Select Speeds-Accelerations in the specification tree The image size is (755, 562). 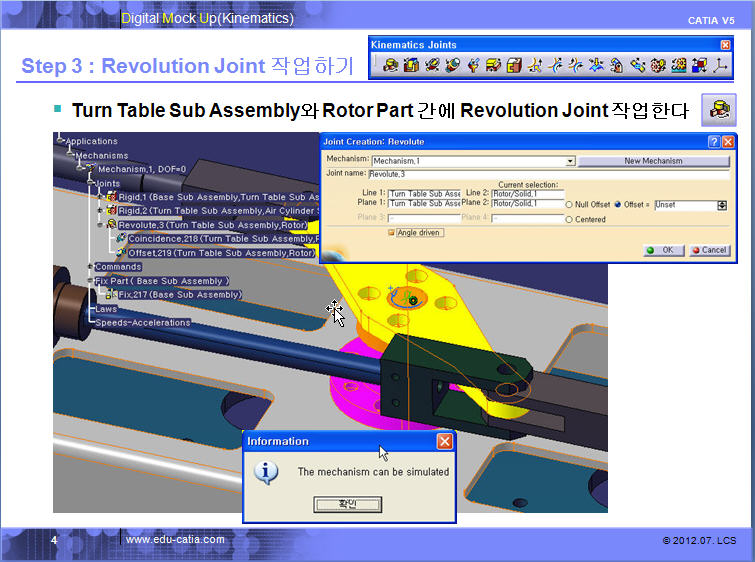tap(141, 323)
